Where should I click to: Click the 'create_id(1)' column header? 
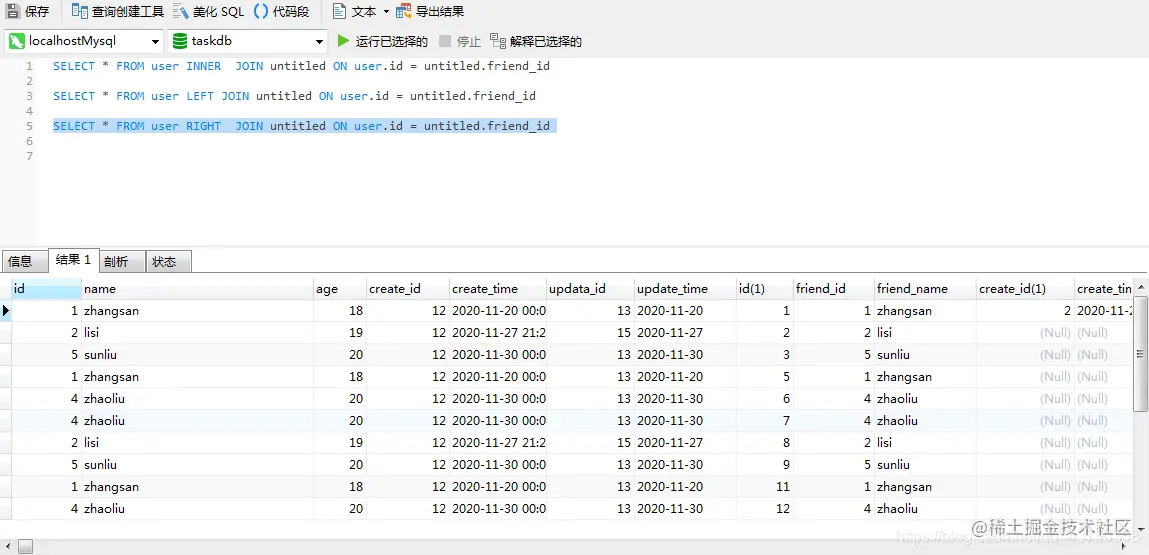[1025, 289]
